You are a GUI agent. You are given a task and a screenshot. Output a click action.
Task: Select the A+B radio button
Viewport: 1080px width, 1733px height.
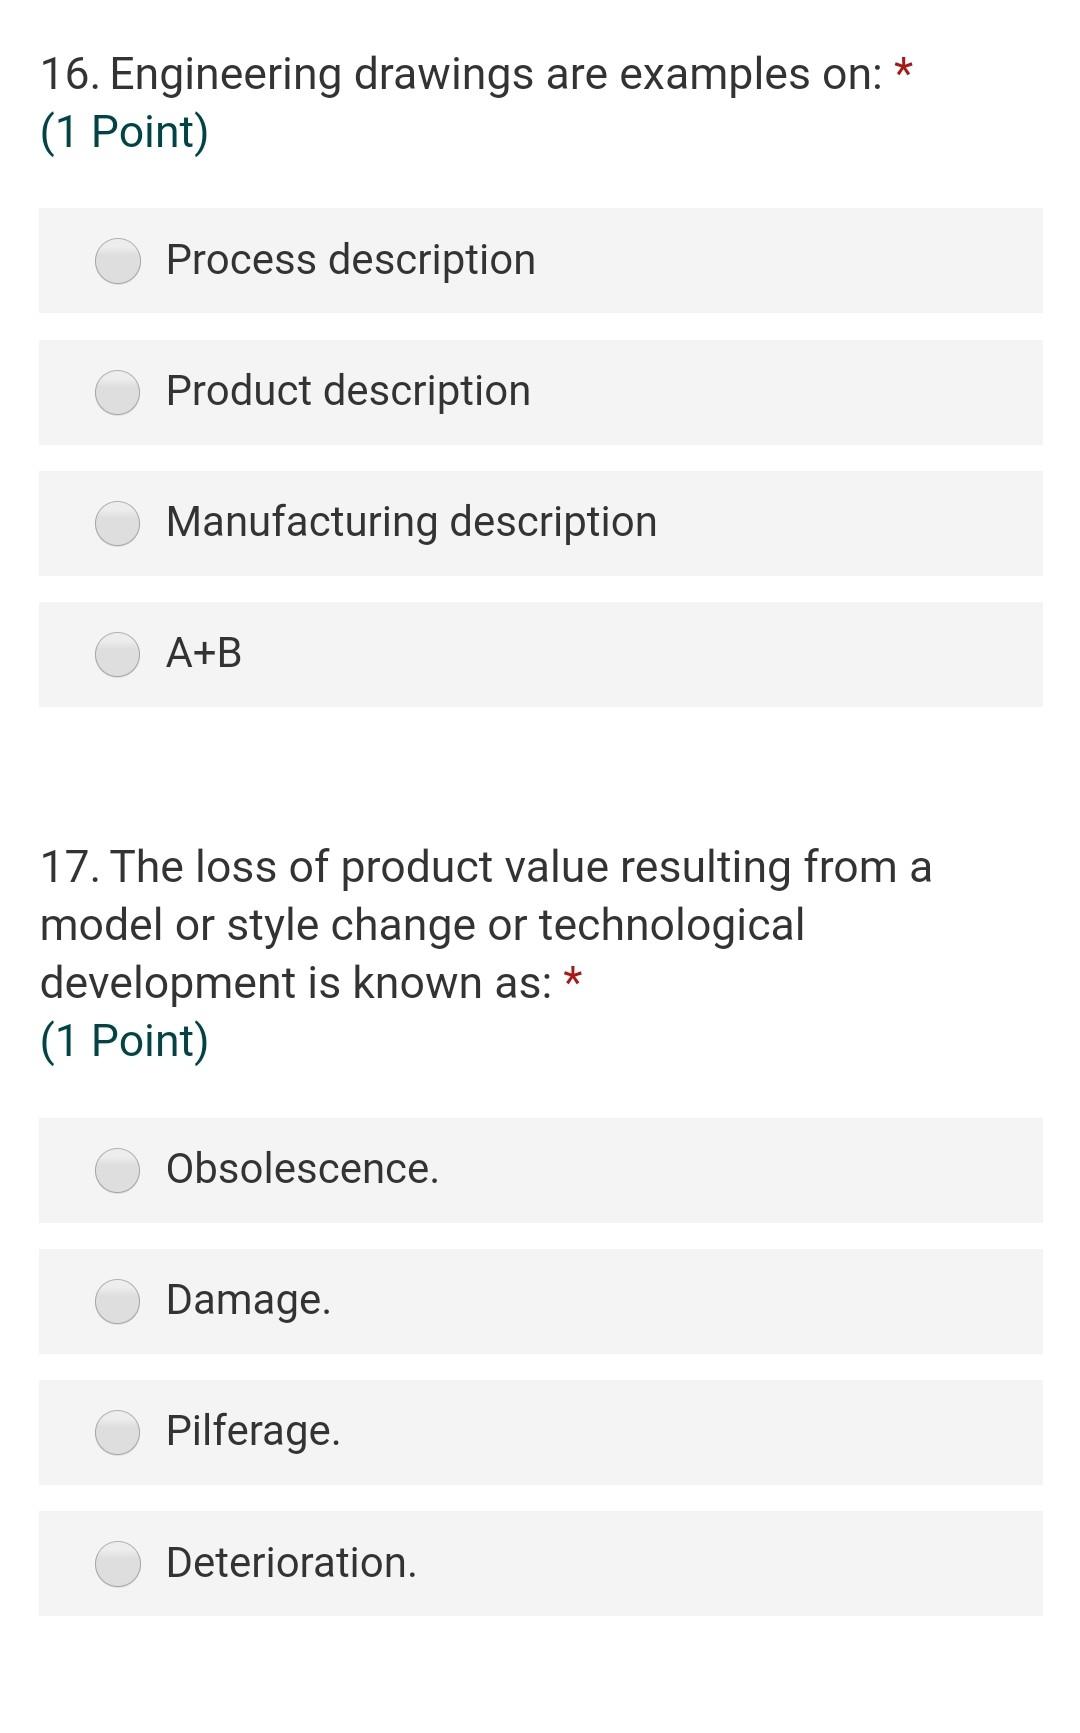[118, 655]
